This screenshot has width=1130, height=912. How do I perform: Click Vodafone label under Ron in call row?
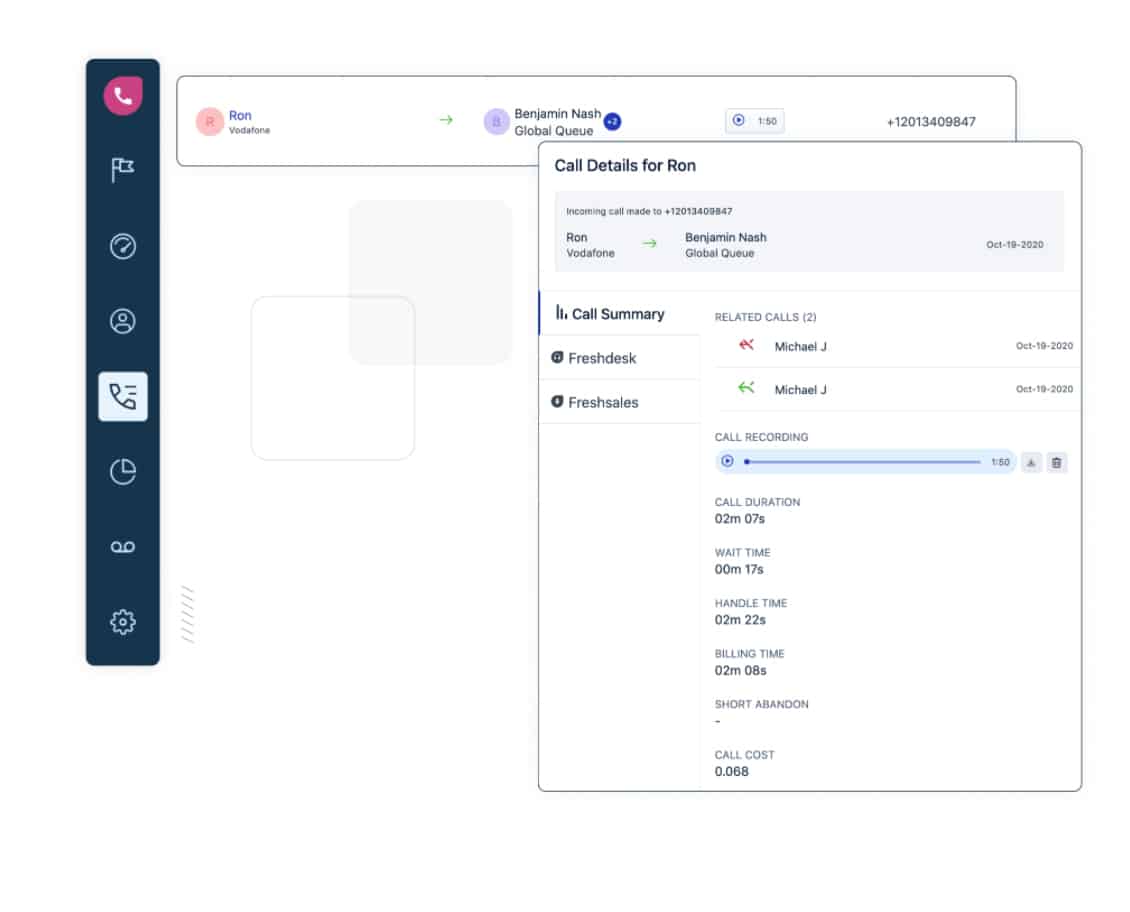pyautogui.click(x=249, y=130)
